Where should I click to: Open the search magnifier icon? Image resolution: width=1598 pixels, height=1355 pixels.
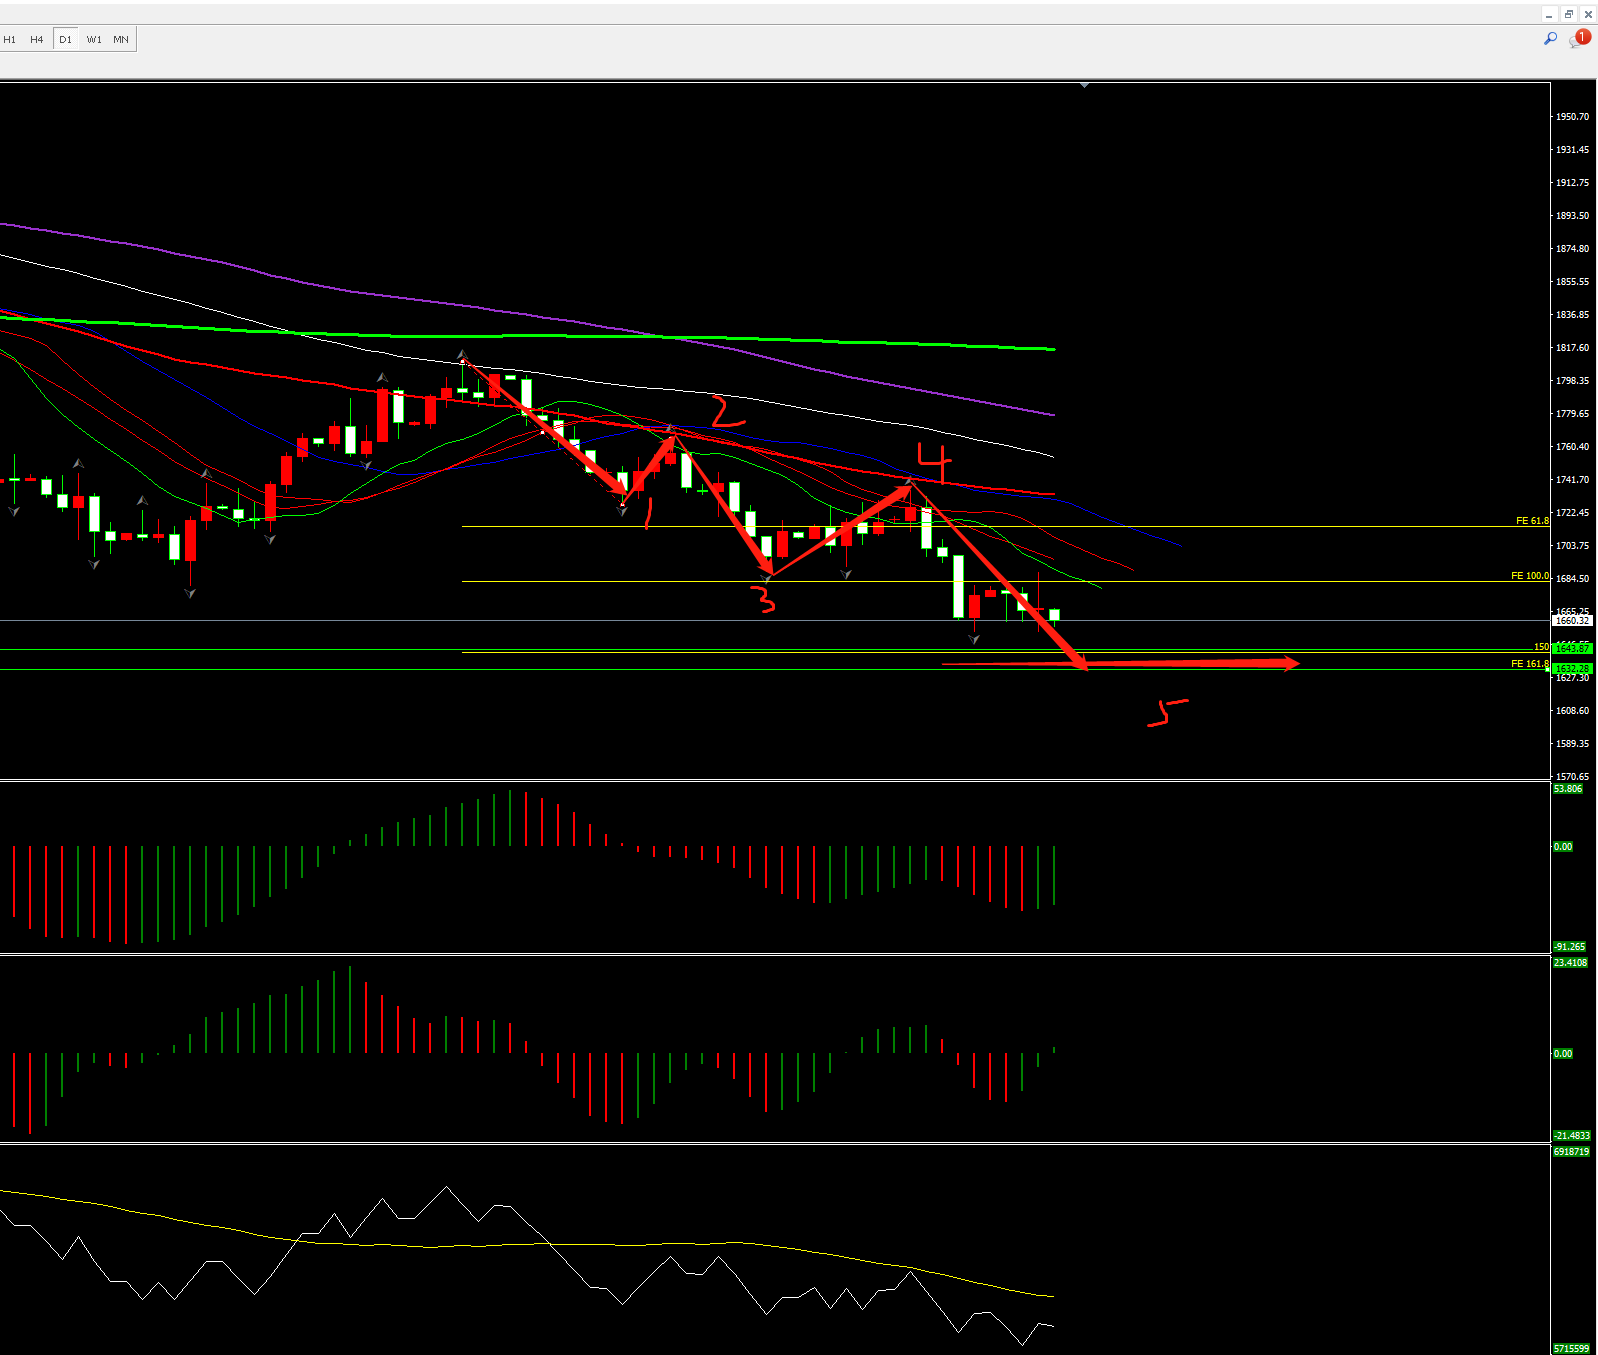(x=1550, y=39)
